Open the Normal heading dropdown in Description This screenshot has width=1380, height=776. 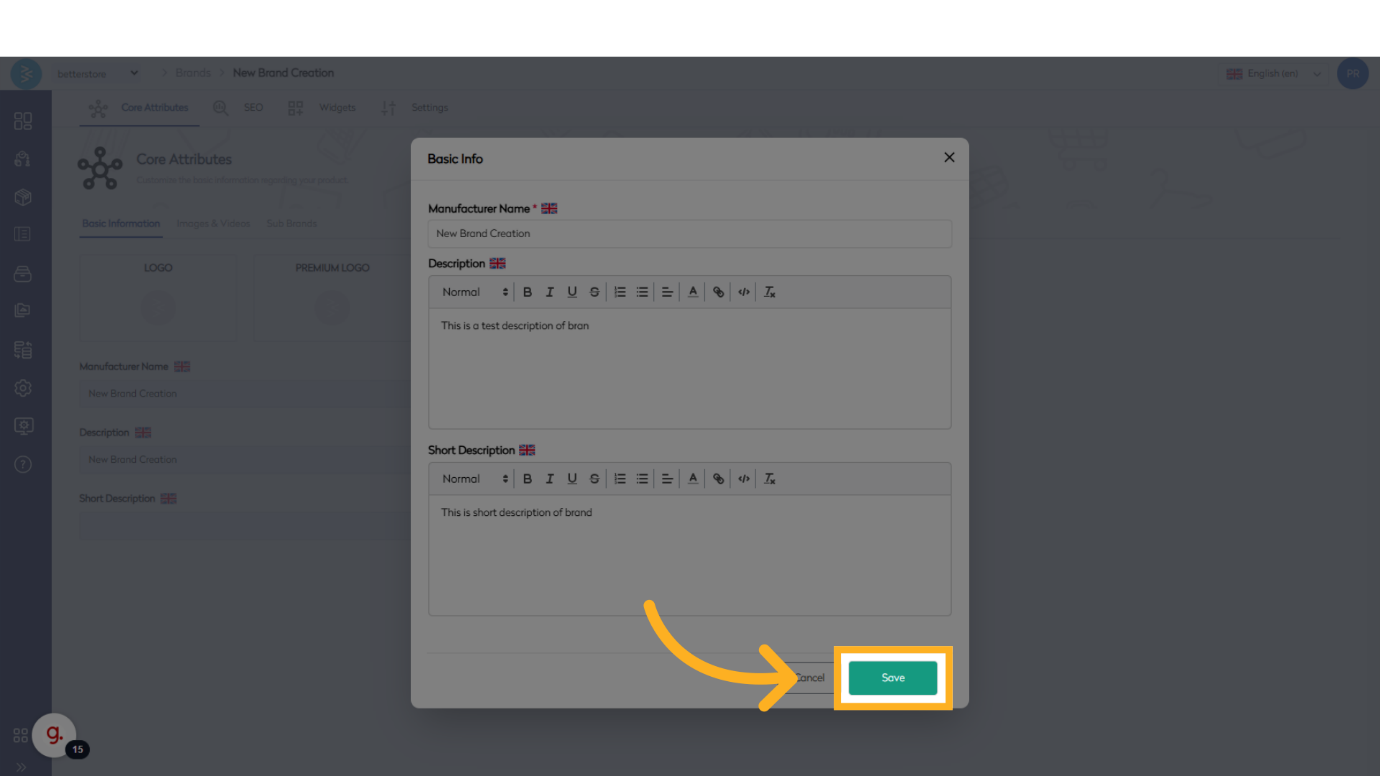(x=475, y=292)
